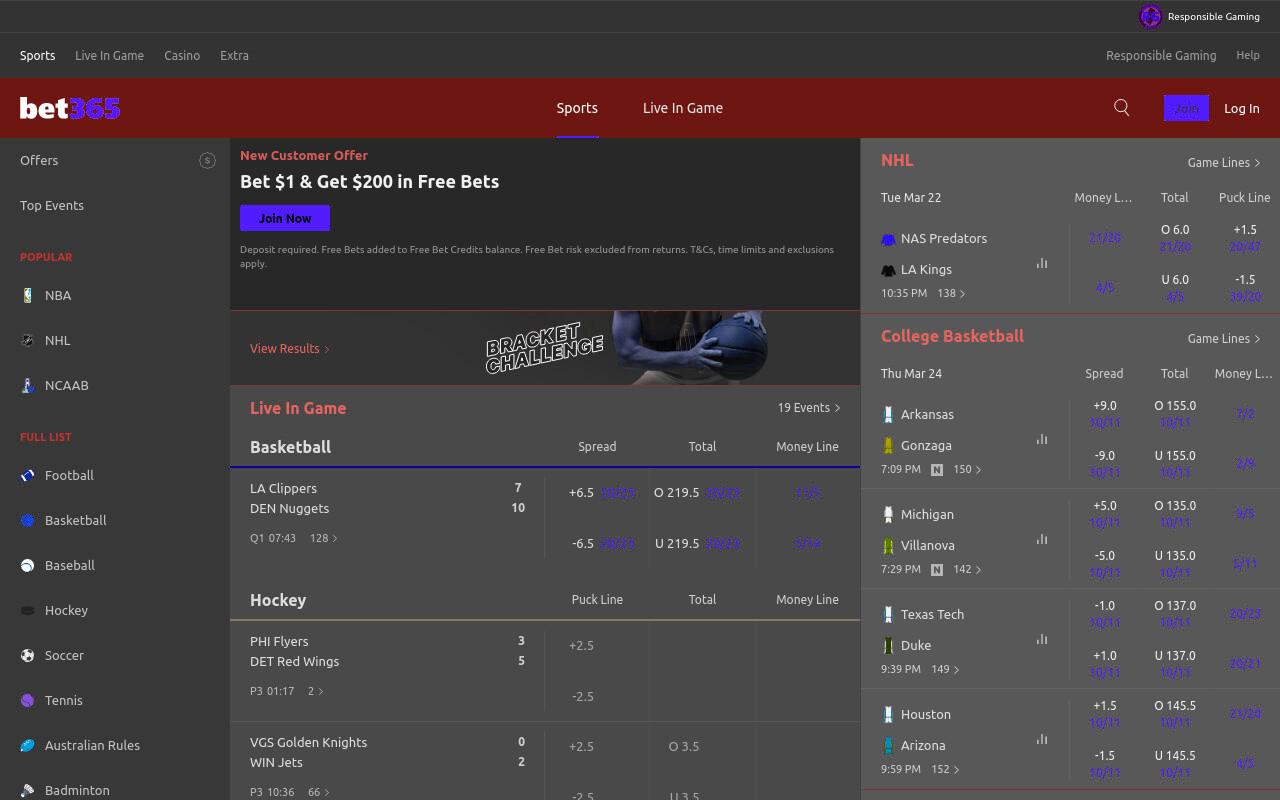Select Houston +1.5 spread odds
Screen dimensions: 1280x800
click(x=1105, y=714)
